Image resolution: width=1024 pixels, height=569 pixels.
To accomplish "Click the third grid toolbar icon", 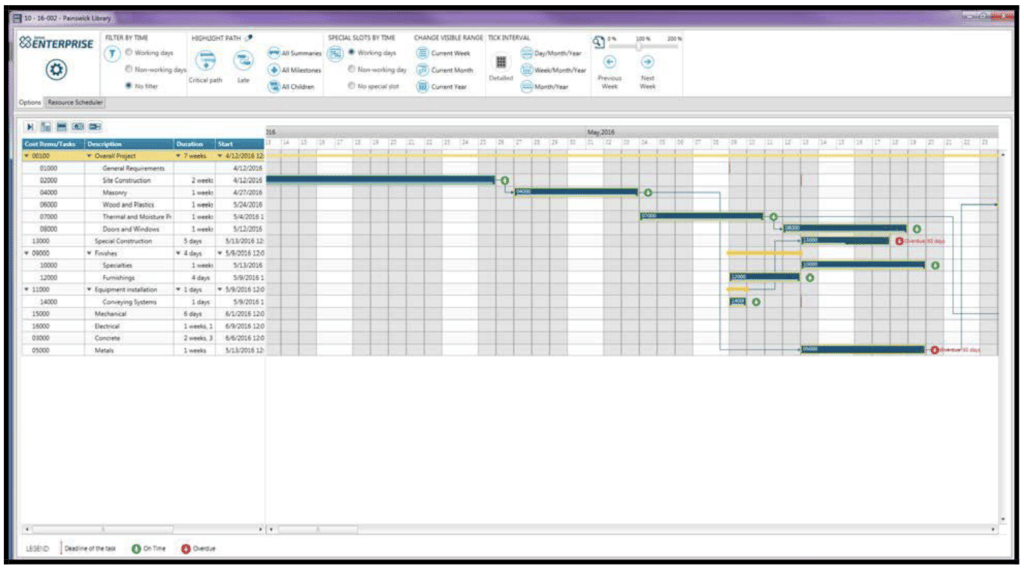I will [61, 127].
